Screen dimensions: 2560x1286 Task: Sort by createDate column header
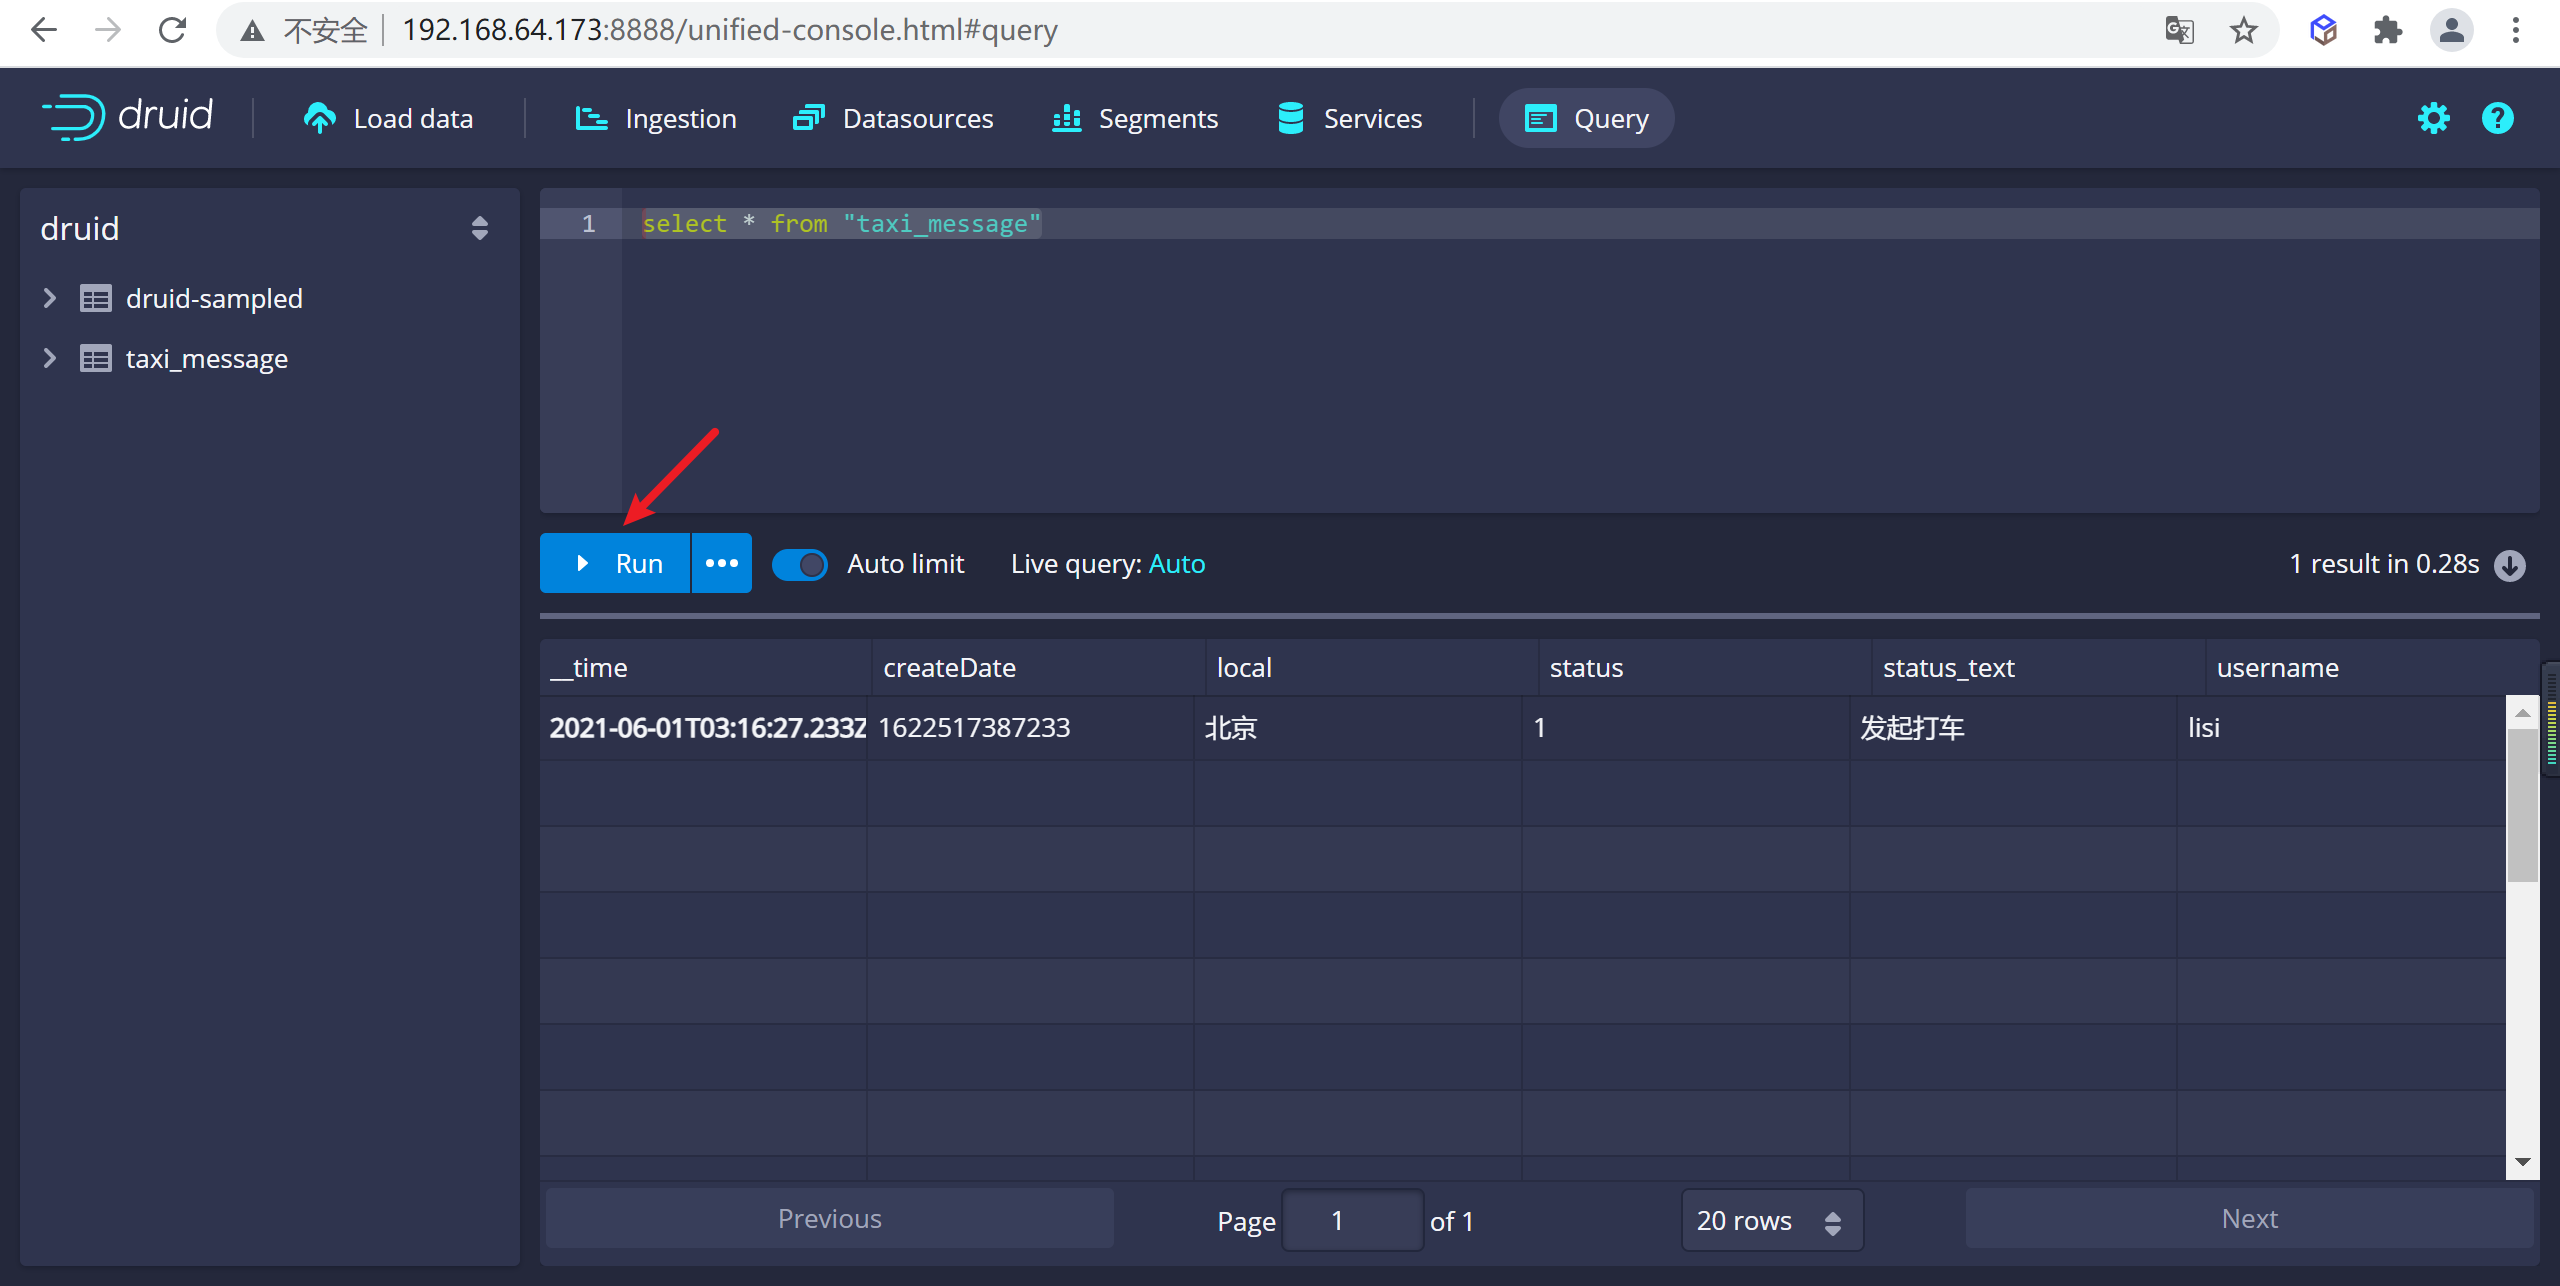coord(1039,667)
